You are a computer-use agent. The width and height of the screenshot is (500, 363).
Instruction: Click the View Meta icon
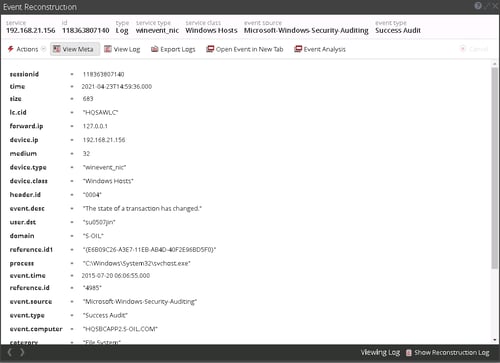coord(57,49)
